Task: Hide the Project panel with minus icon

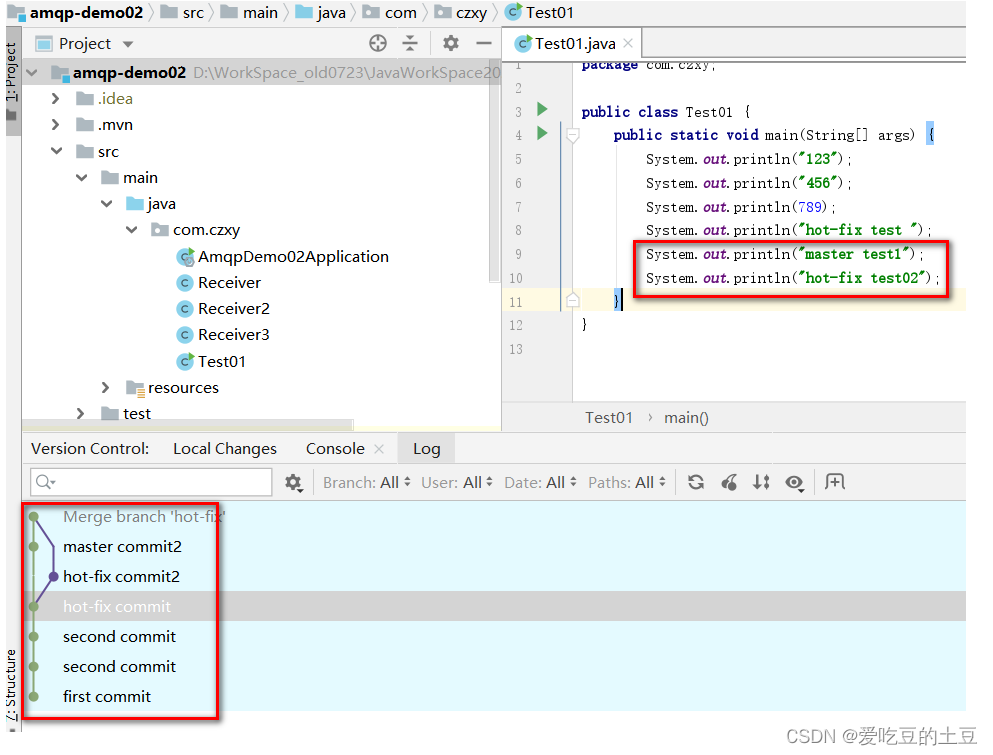Action: pyautogui.click(x=484, y=43)
